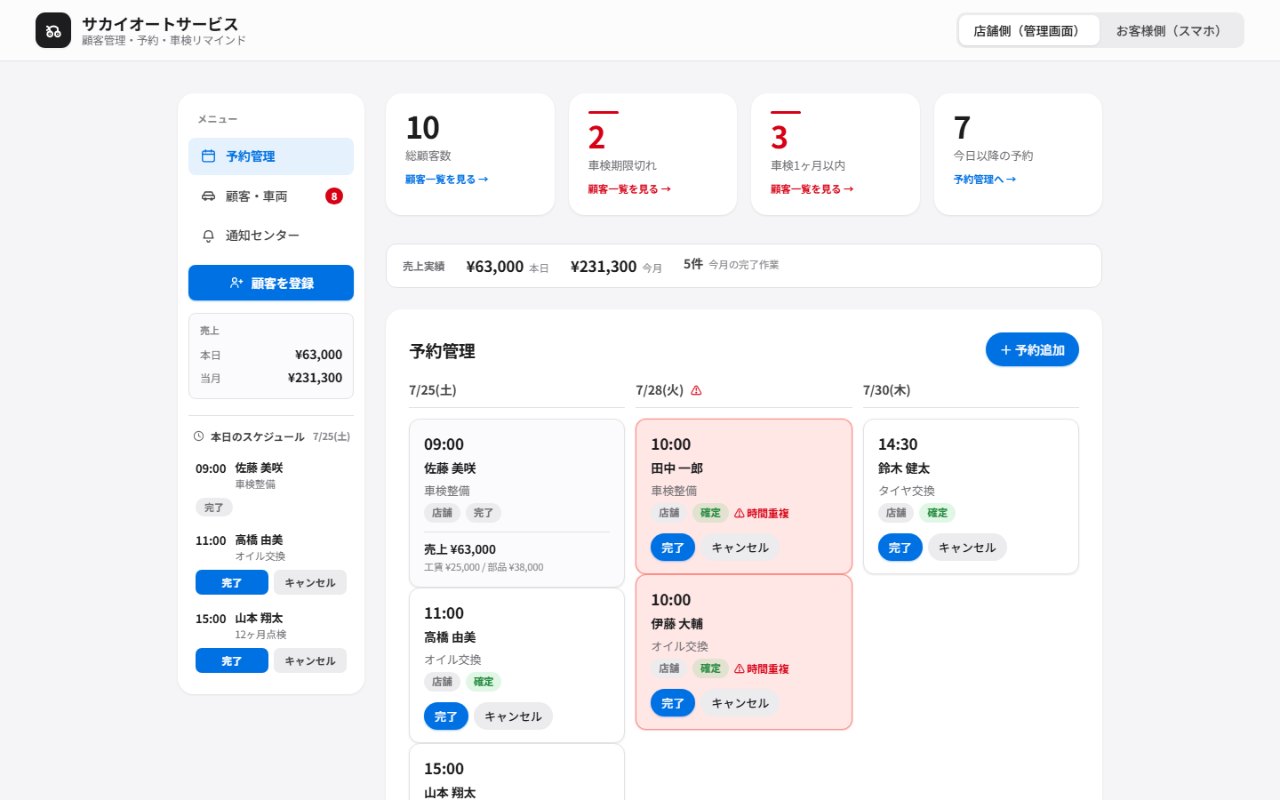1280x800 pixels.
Task: Click 時間重複 warning on 田中 一郎 card
Action: (x=762, y=513)
